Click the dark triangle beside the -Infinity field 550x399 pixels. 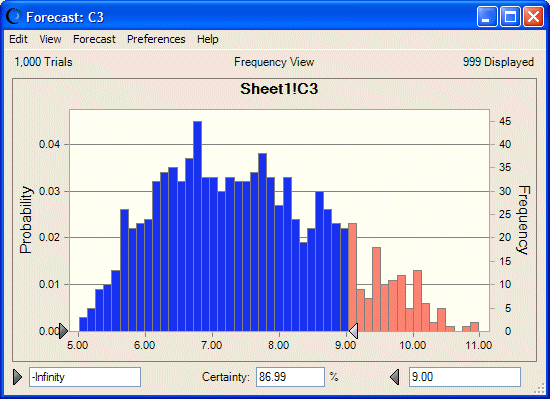click(18, 377)
